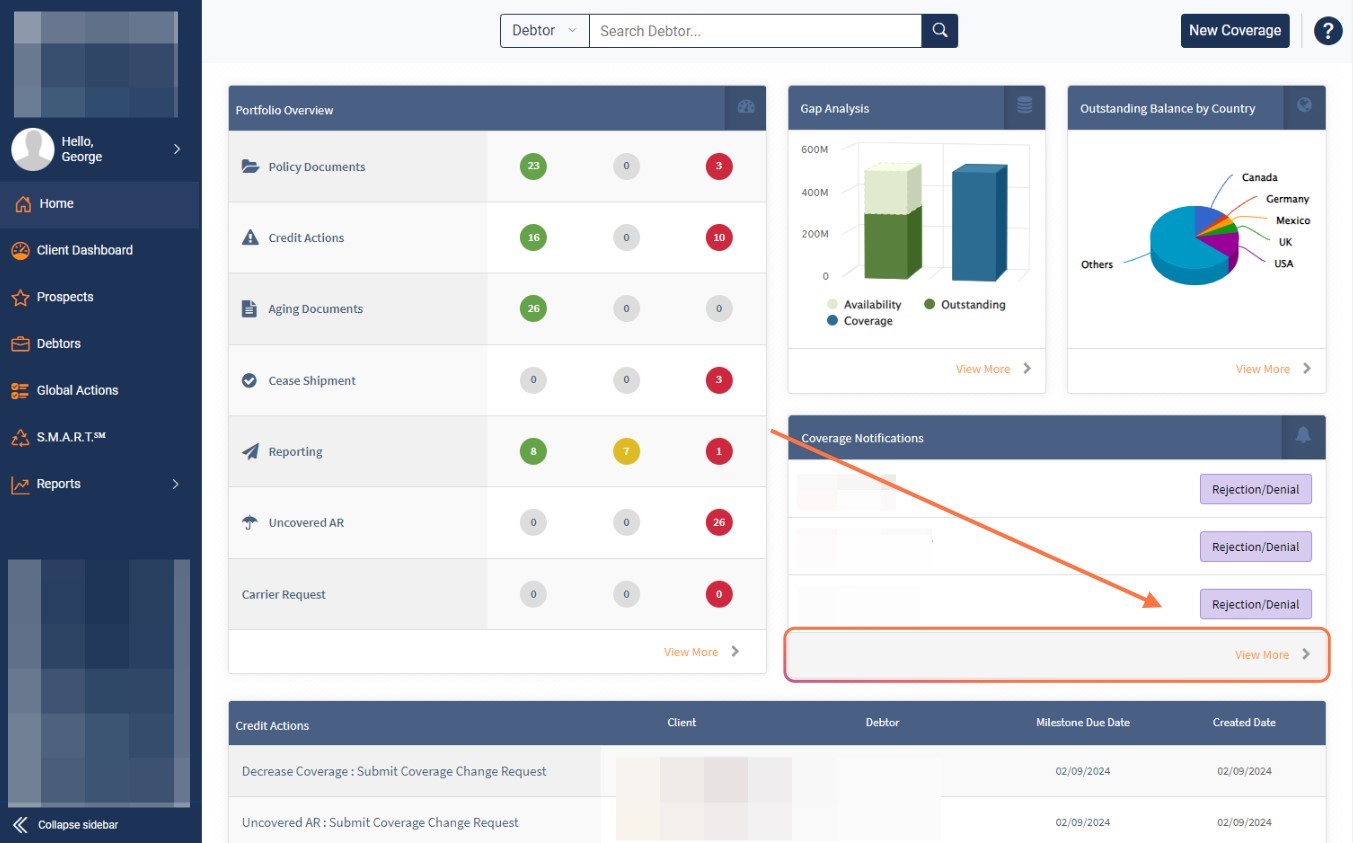
Task: Click the first Rejection/Denial button
Action: pyautogui.click(x=1255, y=490)
